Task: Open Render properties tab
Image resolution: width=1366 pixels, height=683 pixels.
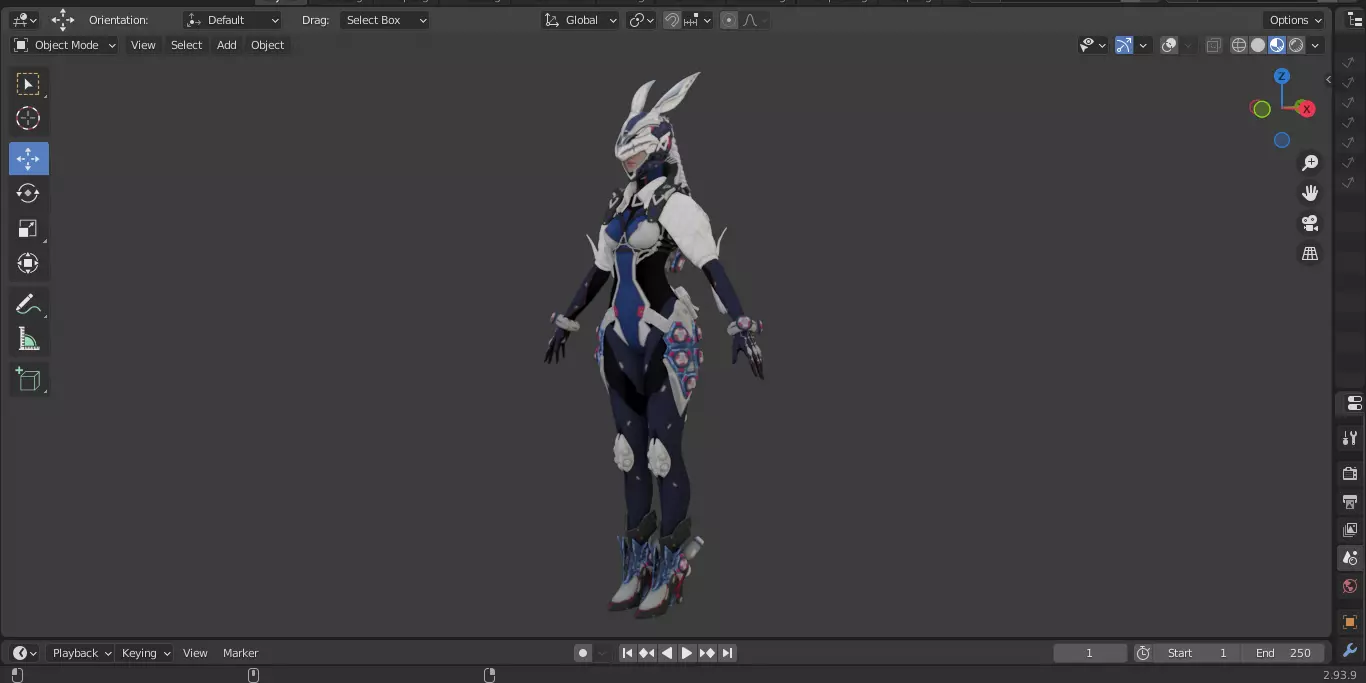Action: pos(1350,474)
